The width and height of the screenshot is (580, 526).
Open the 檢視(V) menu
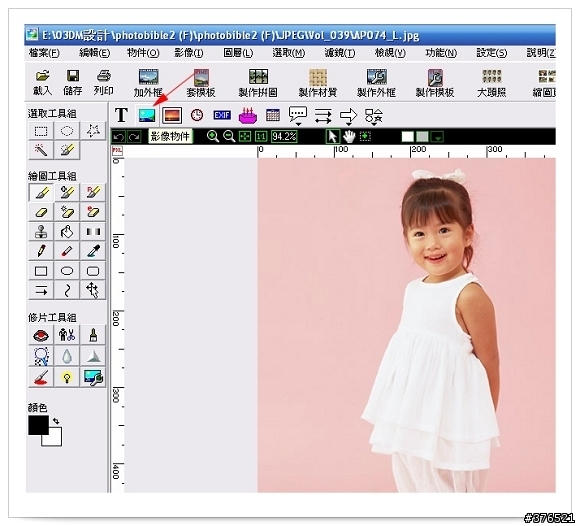coord(390,53)
